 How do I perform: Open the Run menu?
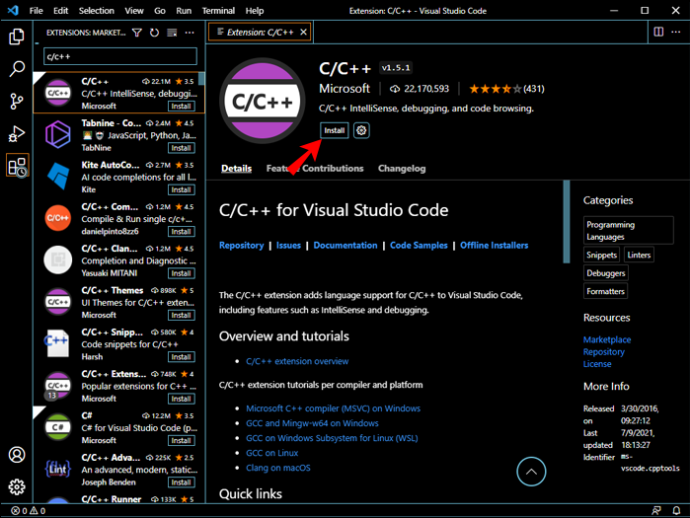pos(184,11)
